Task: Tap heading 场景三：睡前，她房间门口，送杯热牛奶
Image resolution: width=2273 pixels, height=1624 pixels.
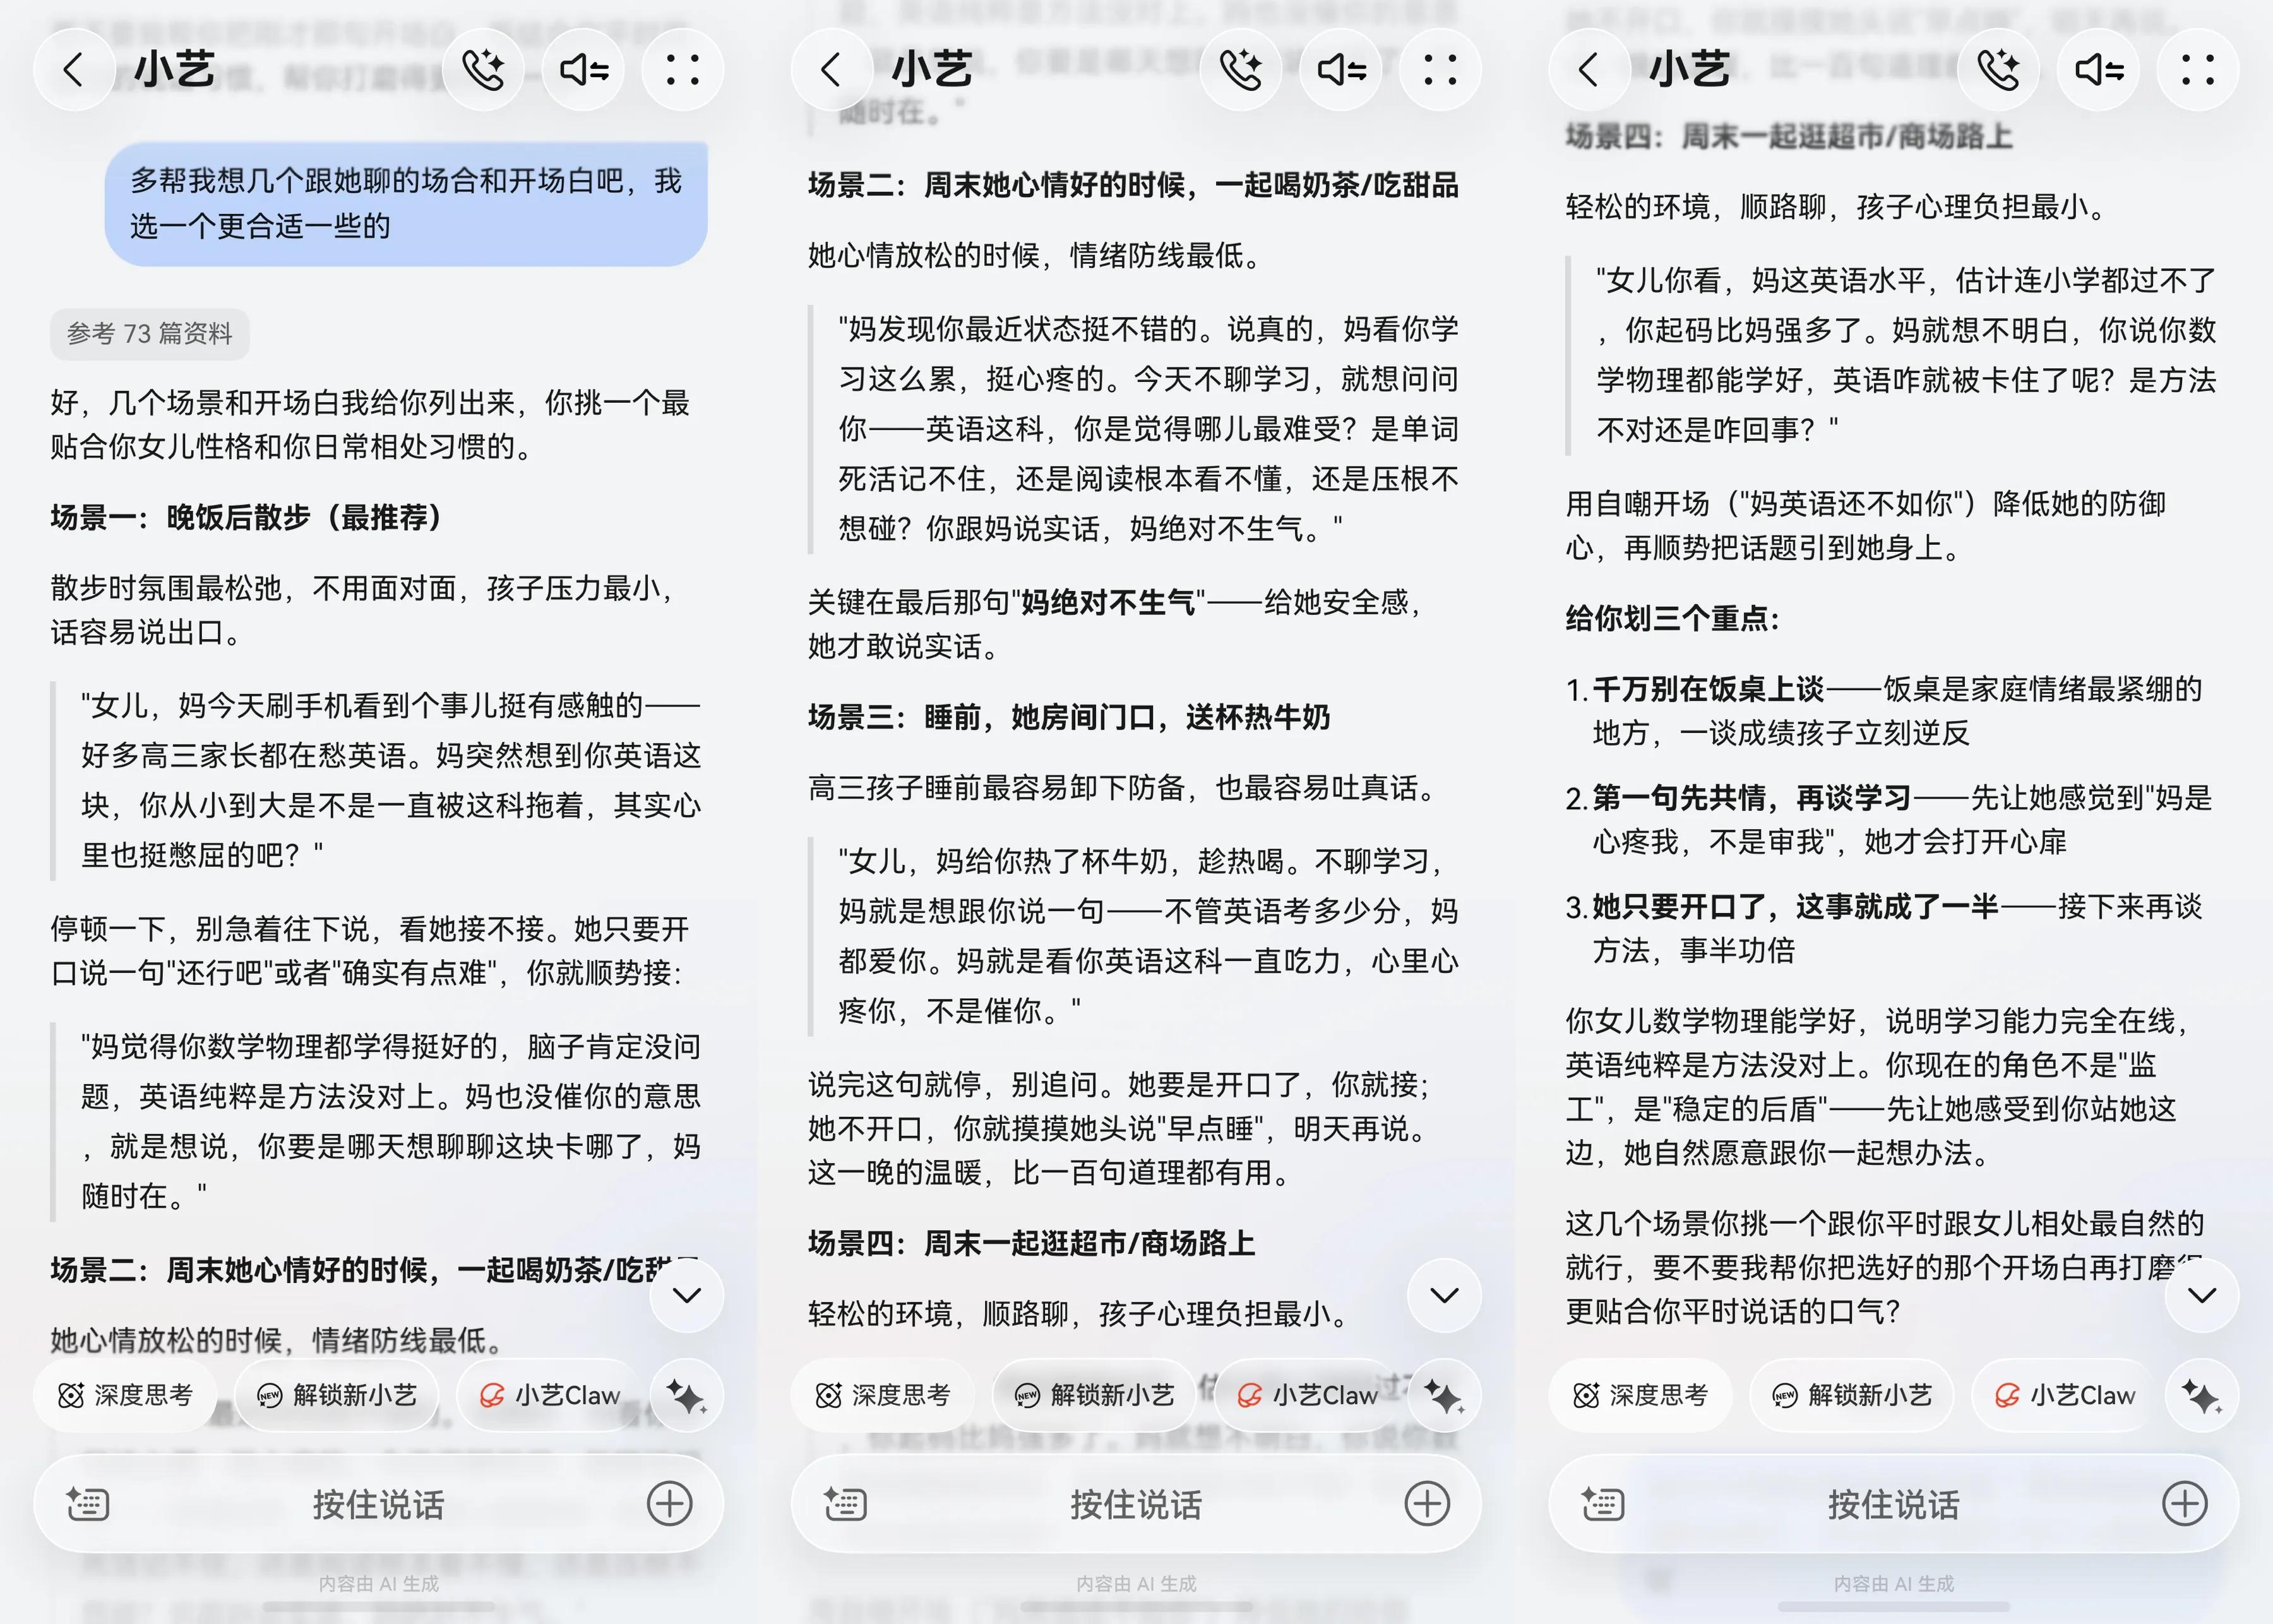Action: (x=1069, y=717)
